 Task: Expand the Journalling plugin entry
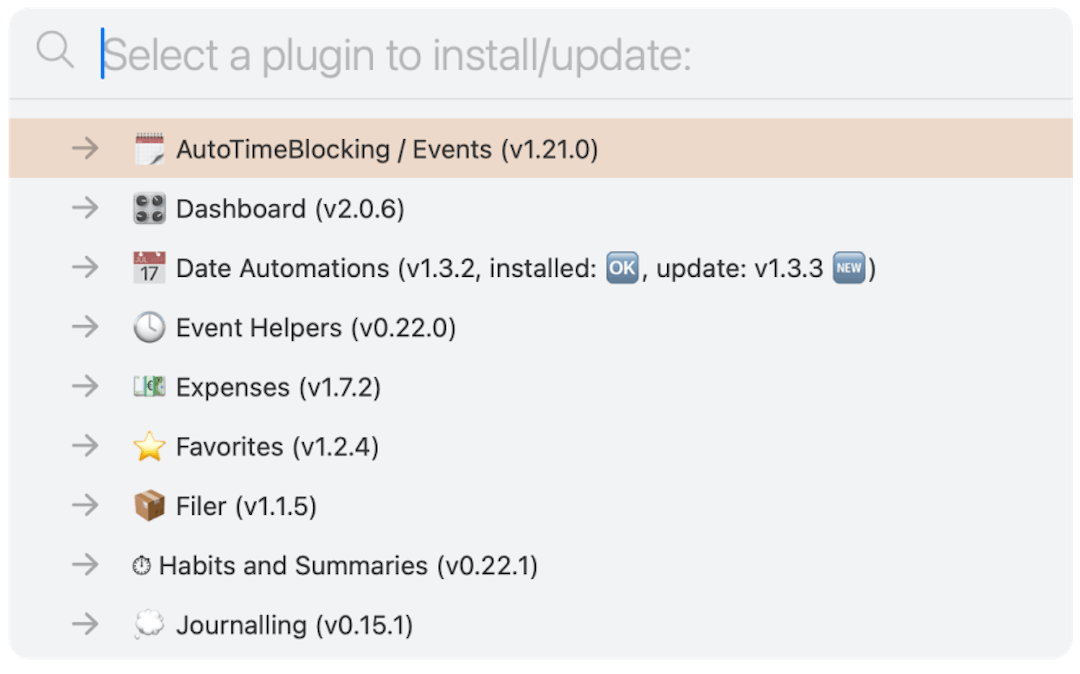86,624
